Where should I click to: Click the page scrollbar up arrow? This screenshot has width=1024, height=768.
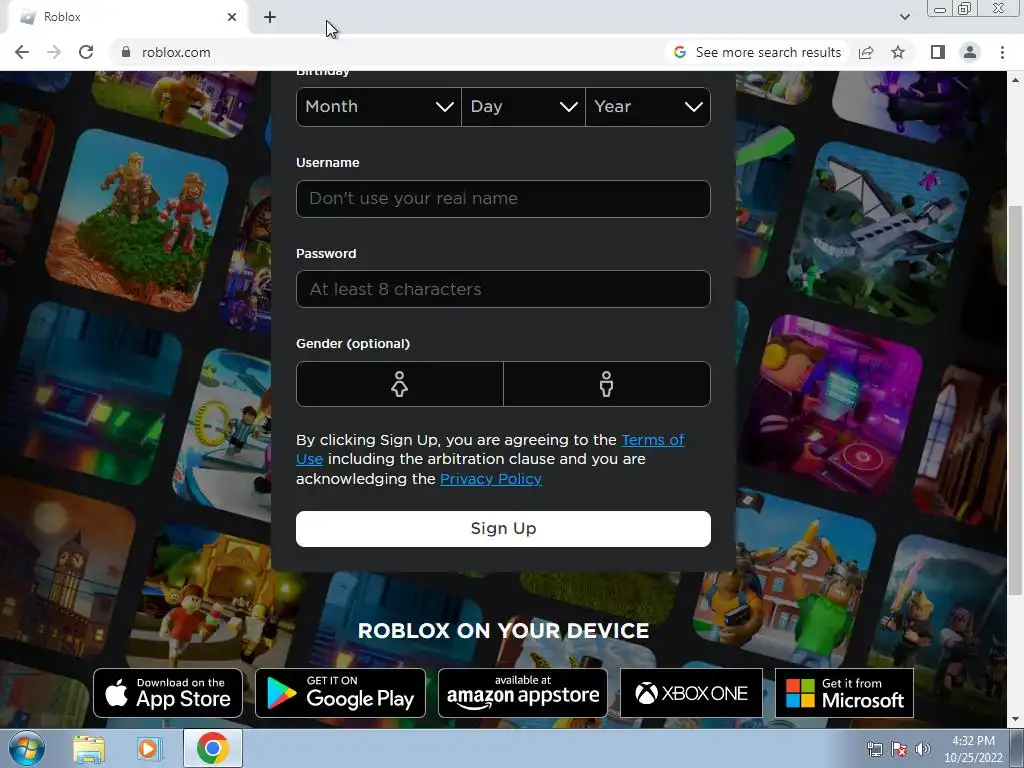pyautogui.click(x=1015, y=80)
